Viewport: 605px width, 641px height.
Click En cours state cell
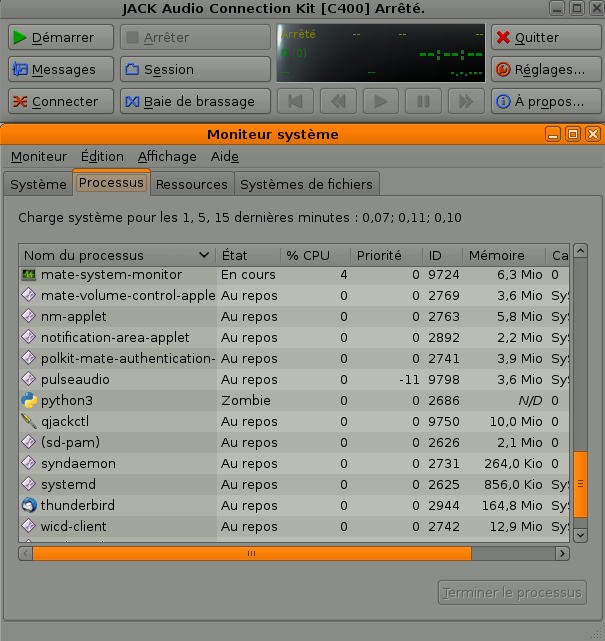[x=248, y=274]
